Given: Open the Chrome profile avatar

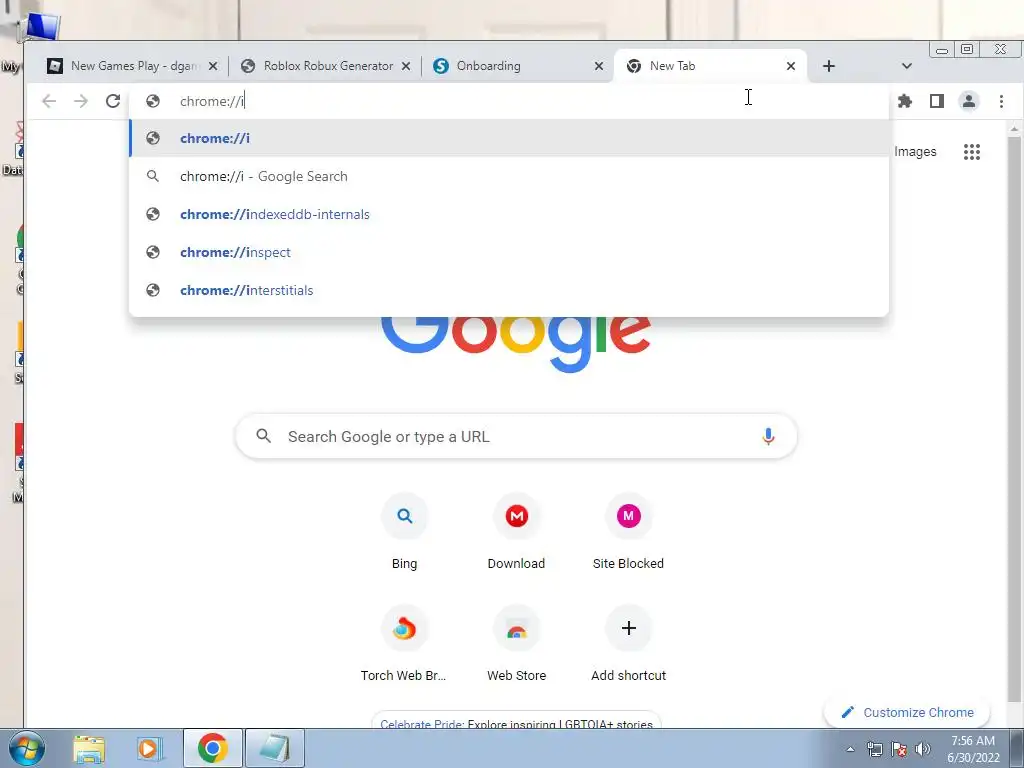Looking at the screenshot, I should pos(968,101).
